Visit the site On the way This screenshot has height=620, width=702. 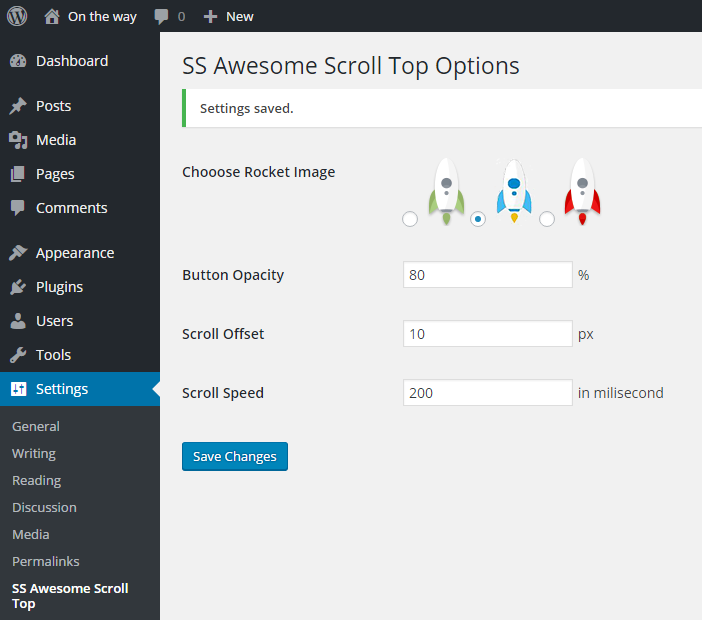(102, 17)
